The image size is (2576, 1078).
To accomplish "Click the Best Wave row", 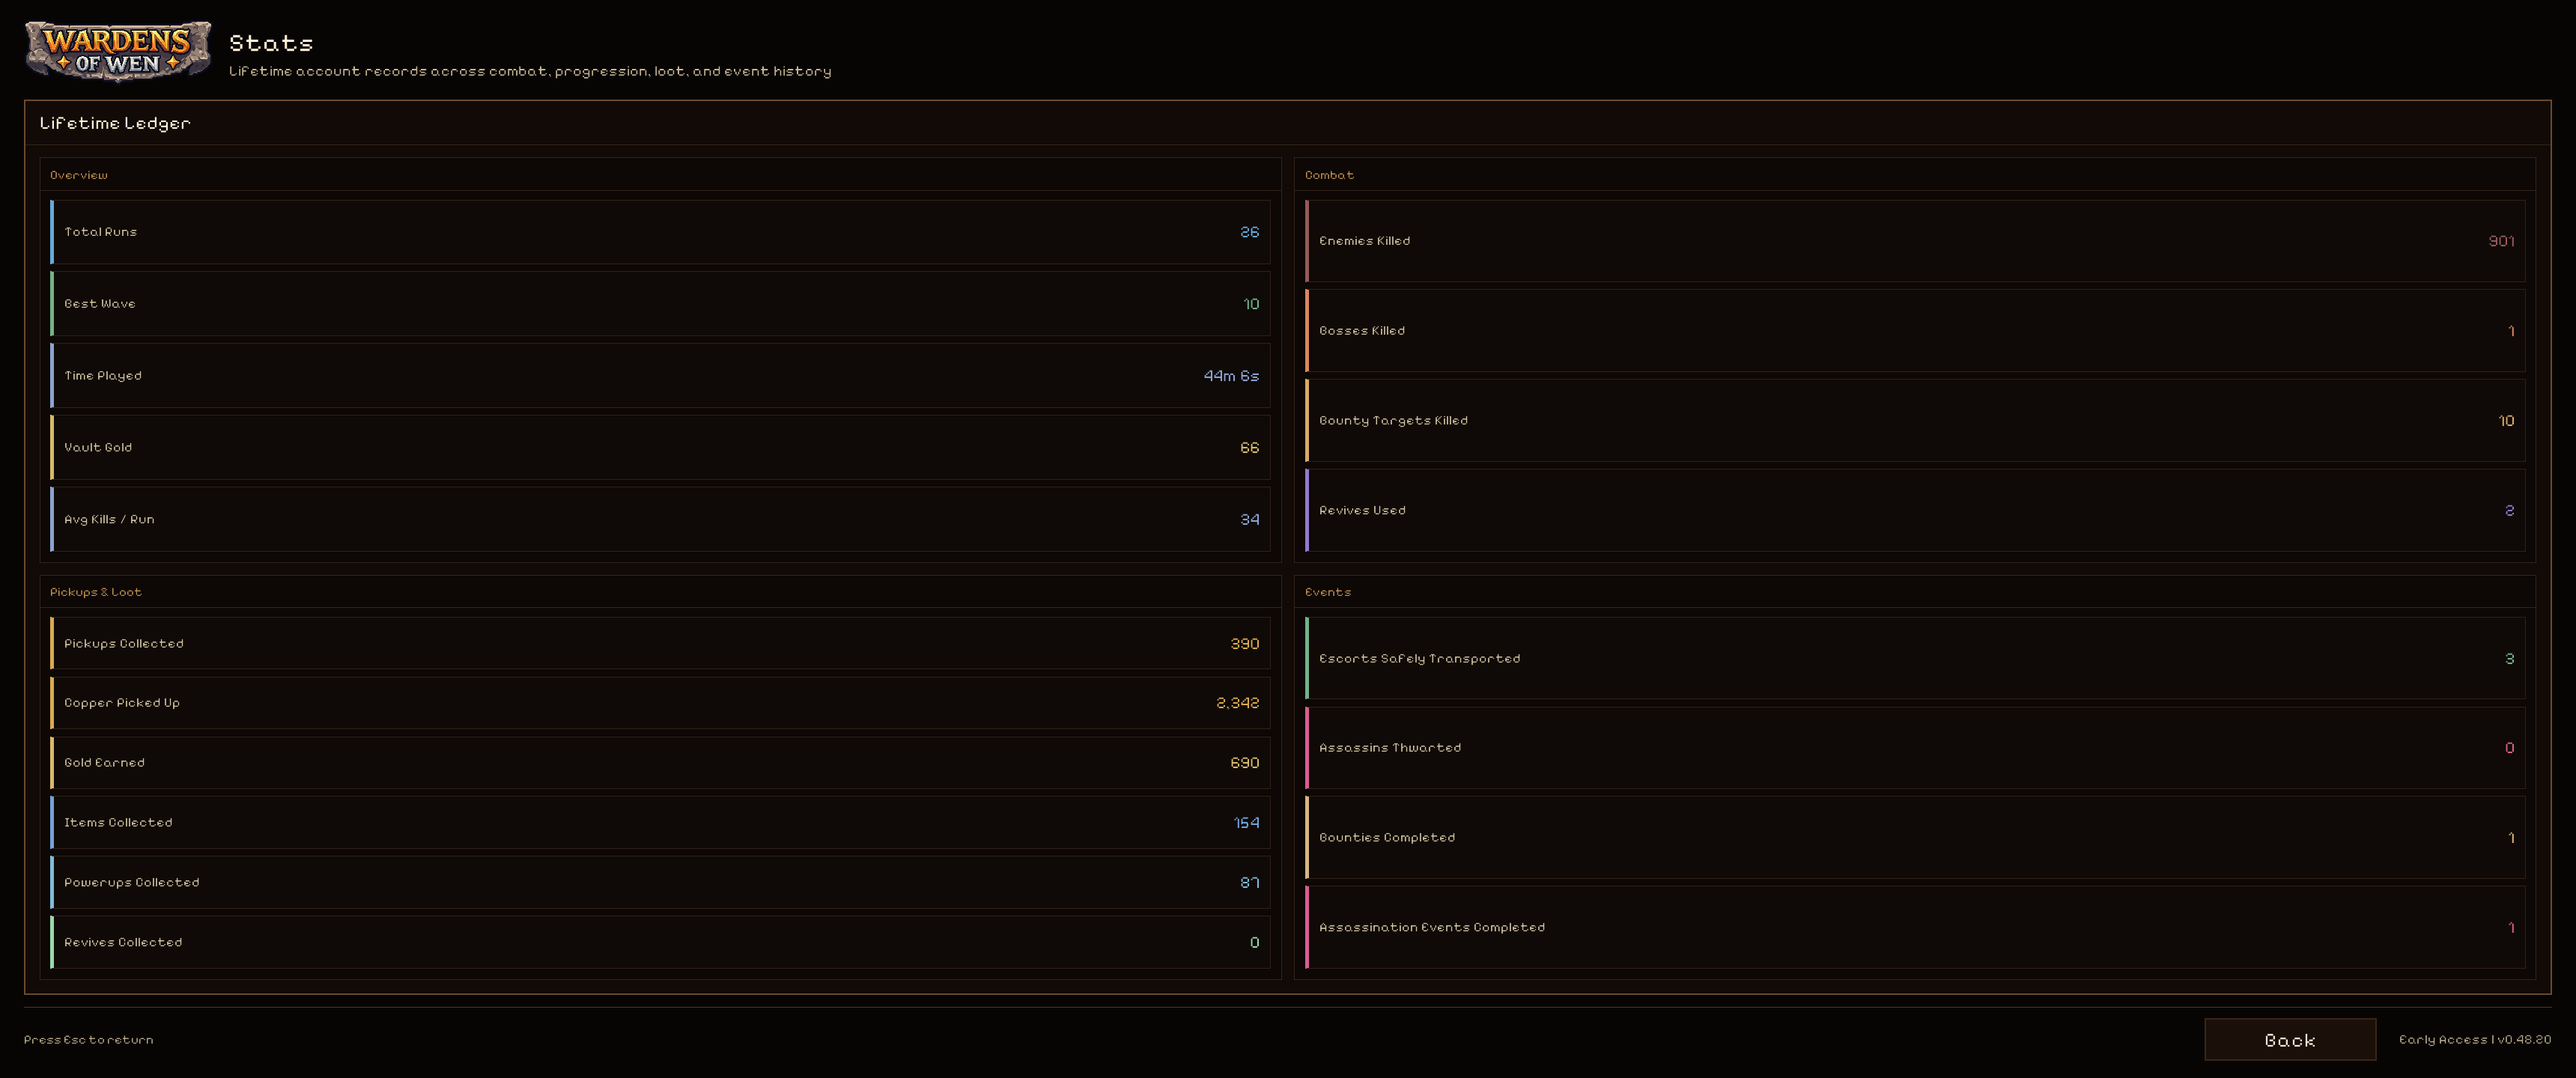I will click(660, 304).
